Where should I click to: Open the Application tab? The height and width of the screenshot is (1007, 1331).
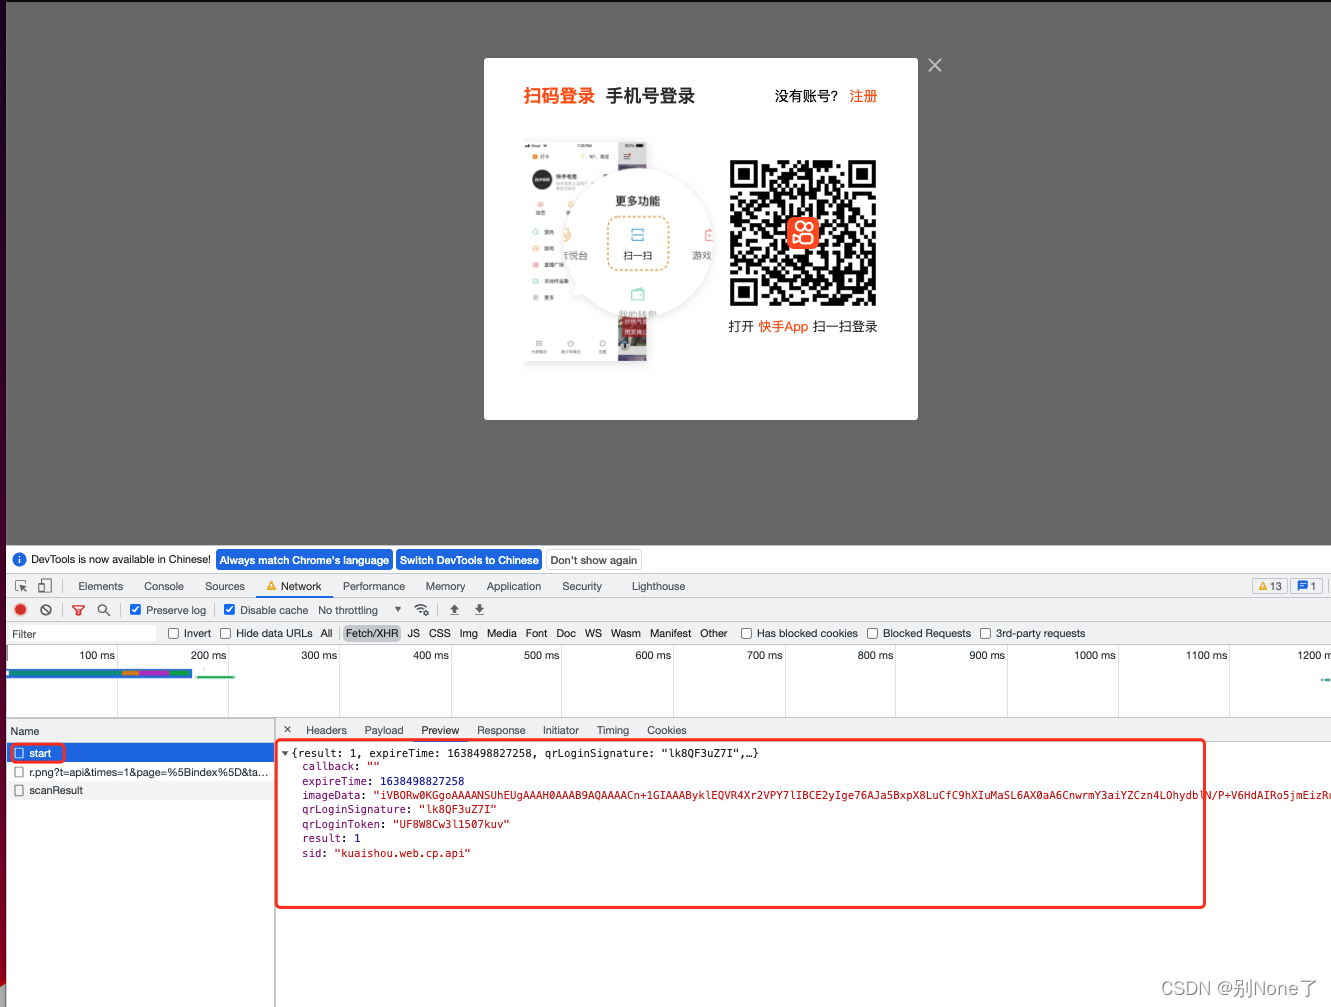tap(514, 586)
